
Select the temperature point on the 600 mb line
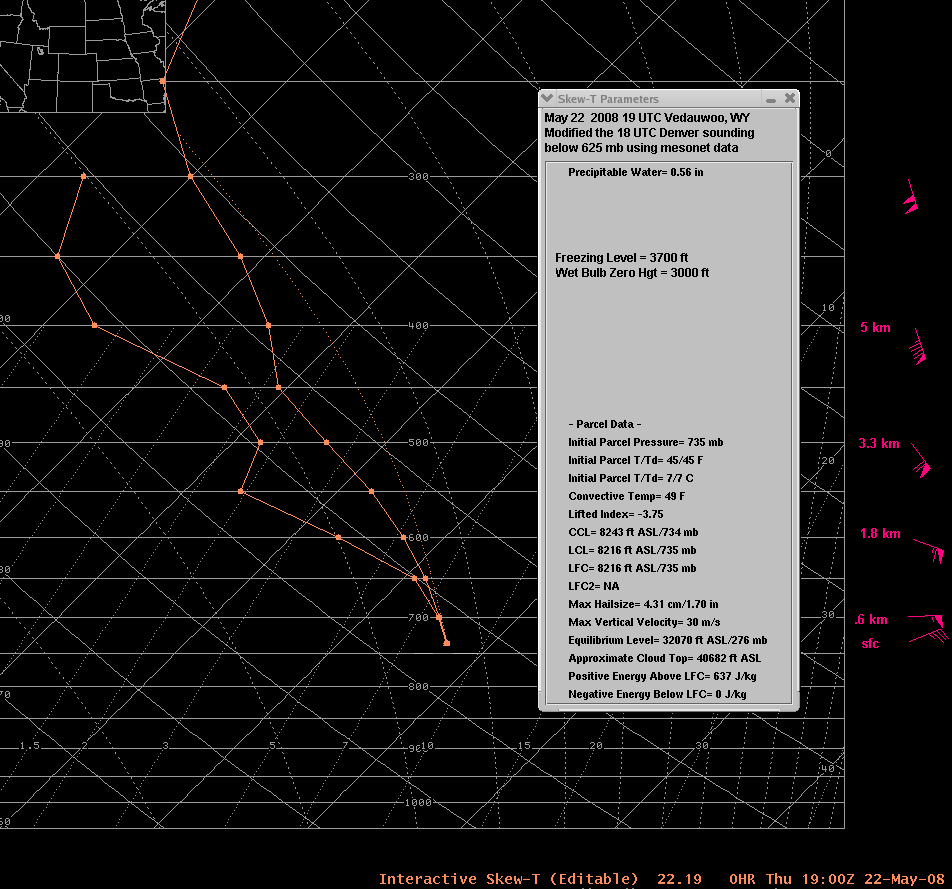(x=403, y=537)
